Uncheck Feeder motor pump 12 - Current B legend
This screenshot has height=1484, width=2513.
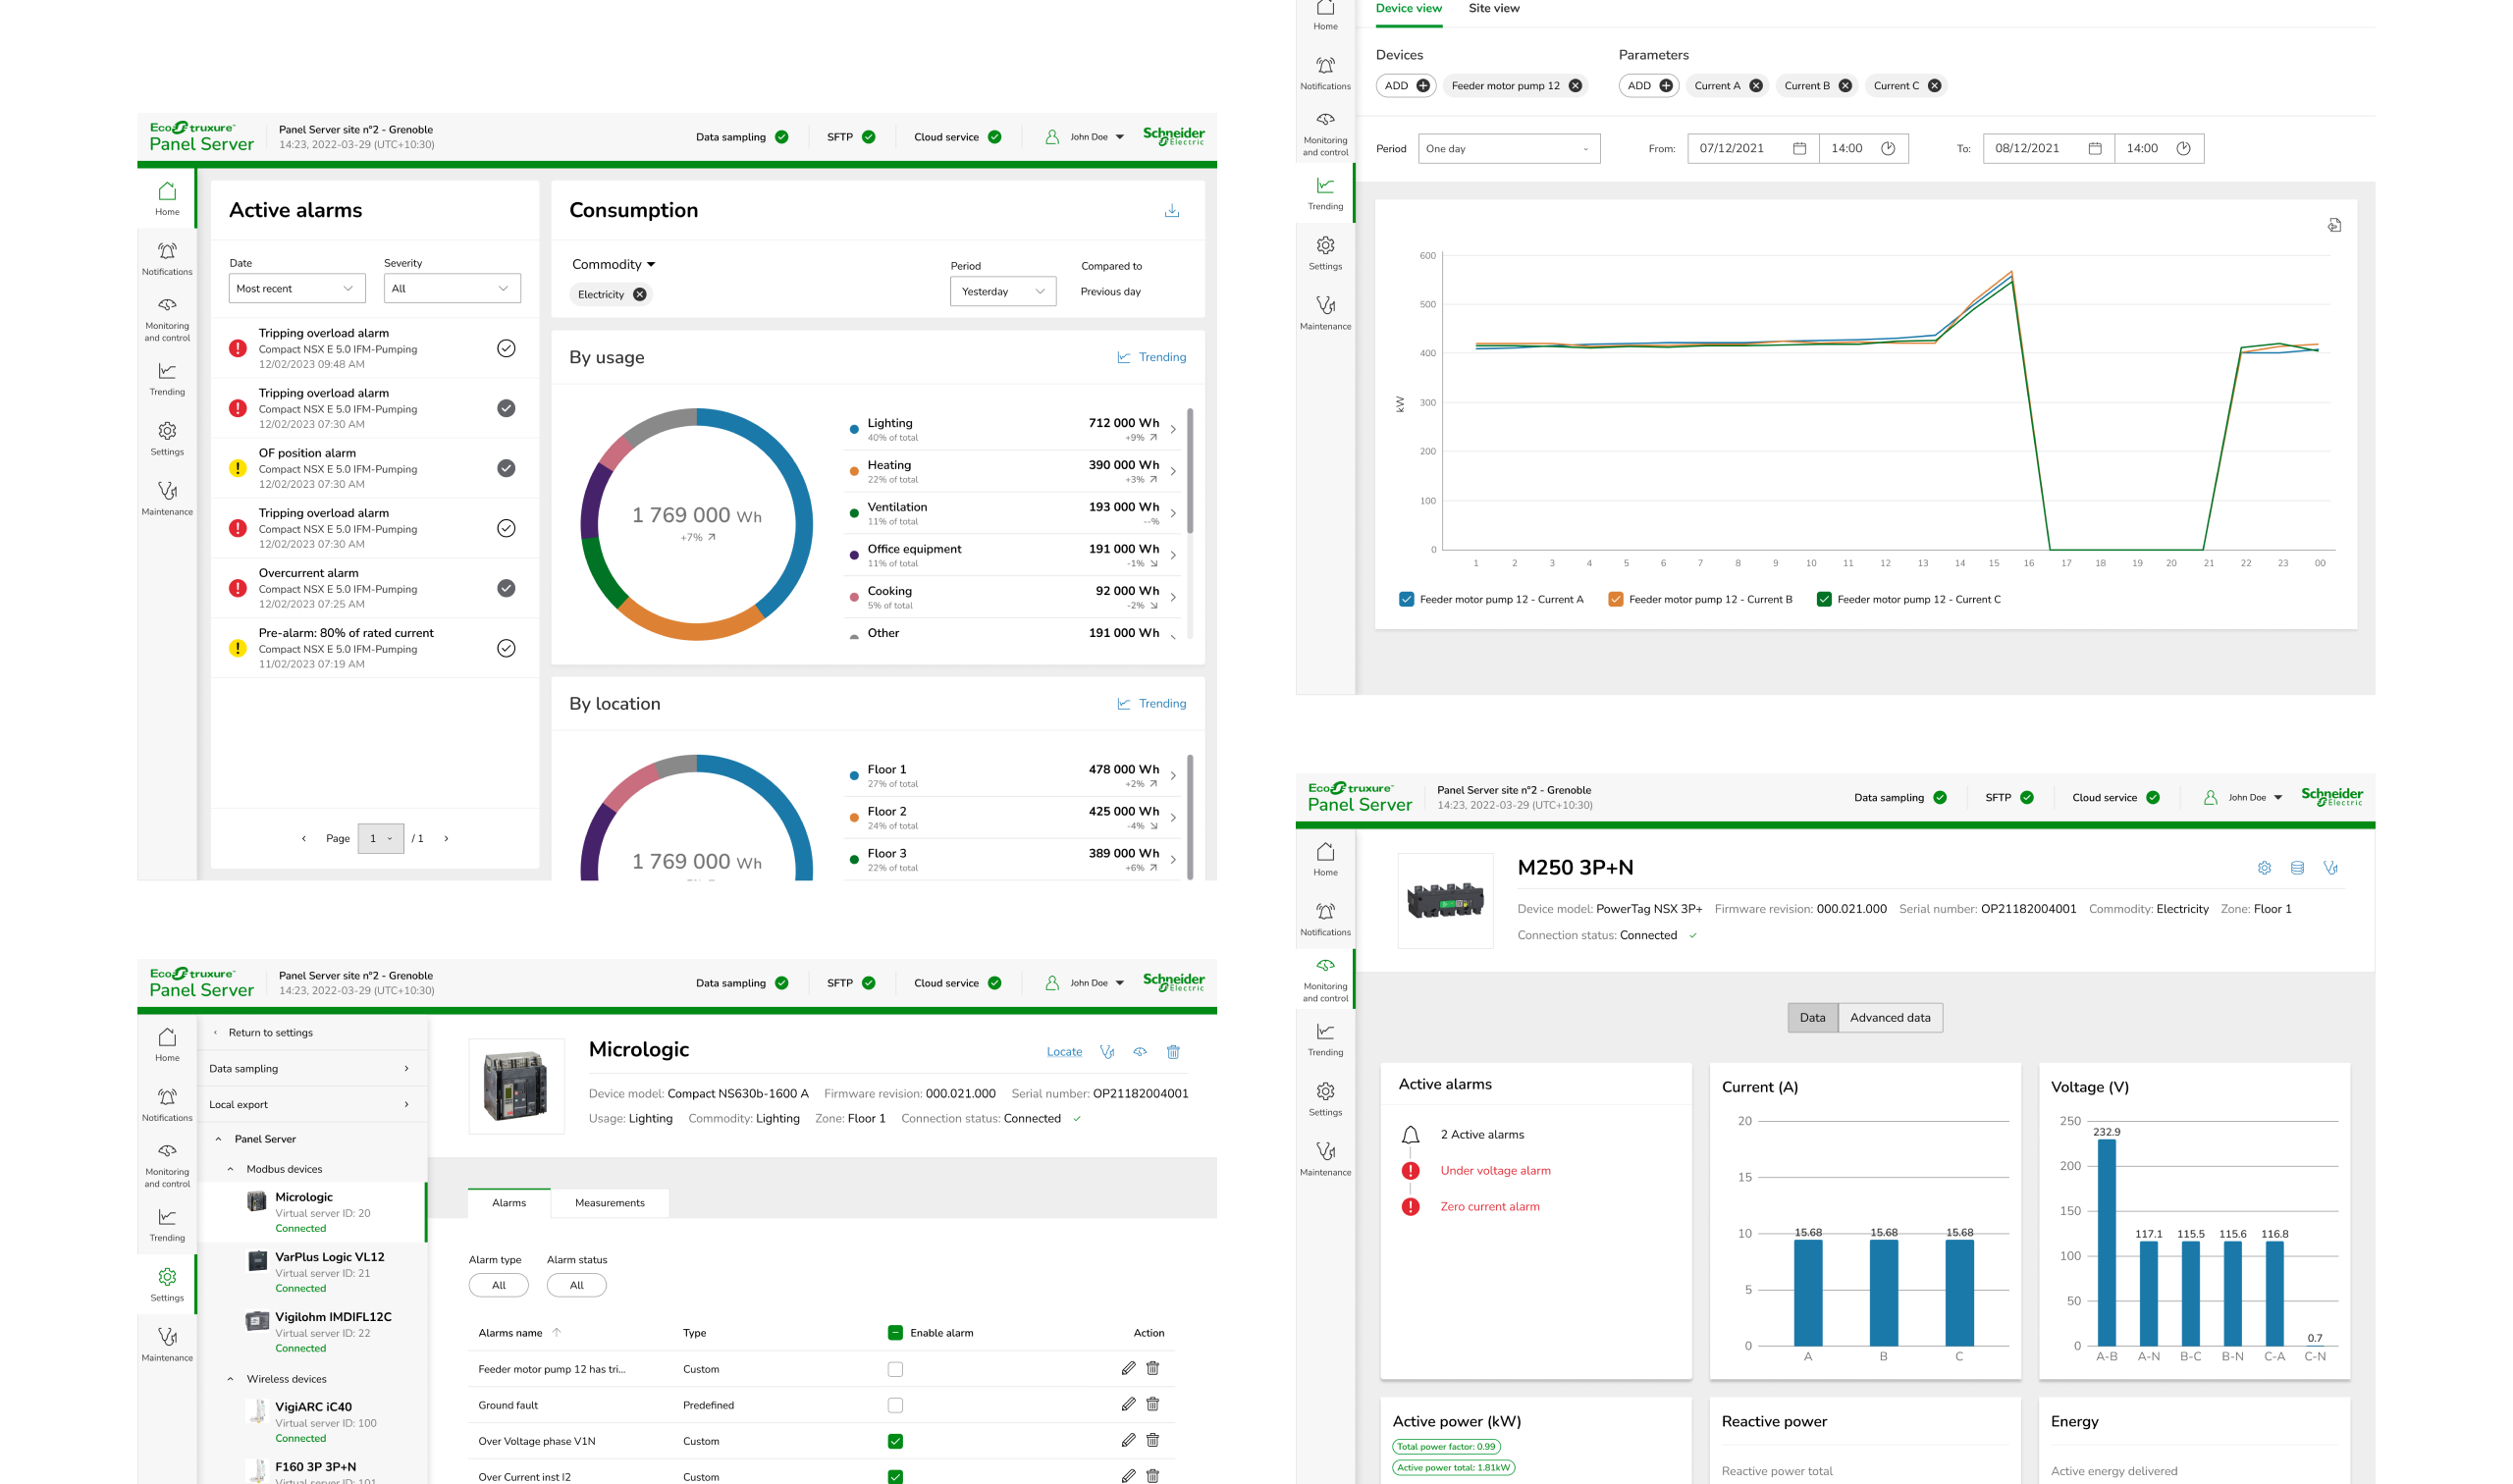click(x=1615, y=599)
